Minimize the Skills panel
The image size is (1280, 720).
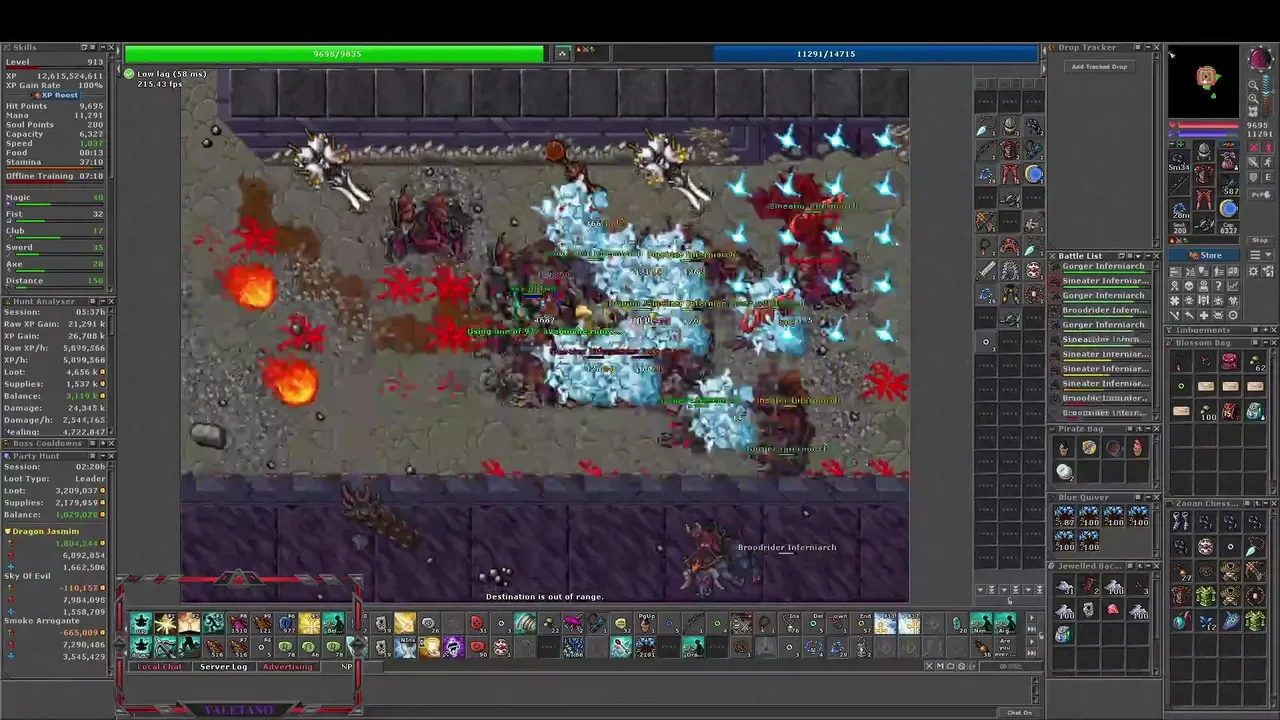click(103, 47)
